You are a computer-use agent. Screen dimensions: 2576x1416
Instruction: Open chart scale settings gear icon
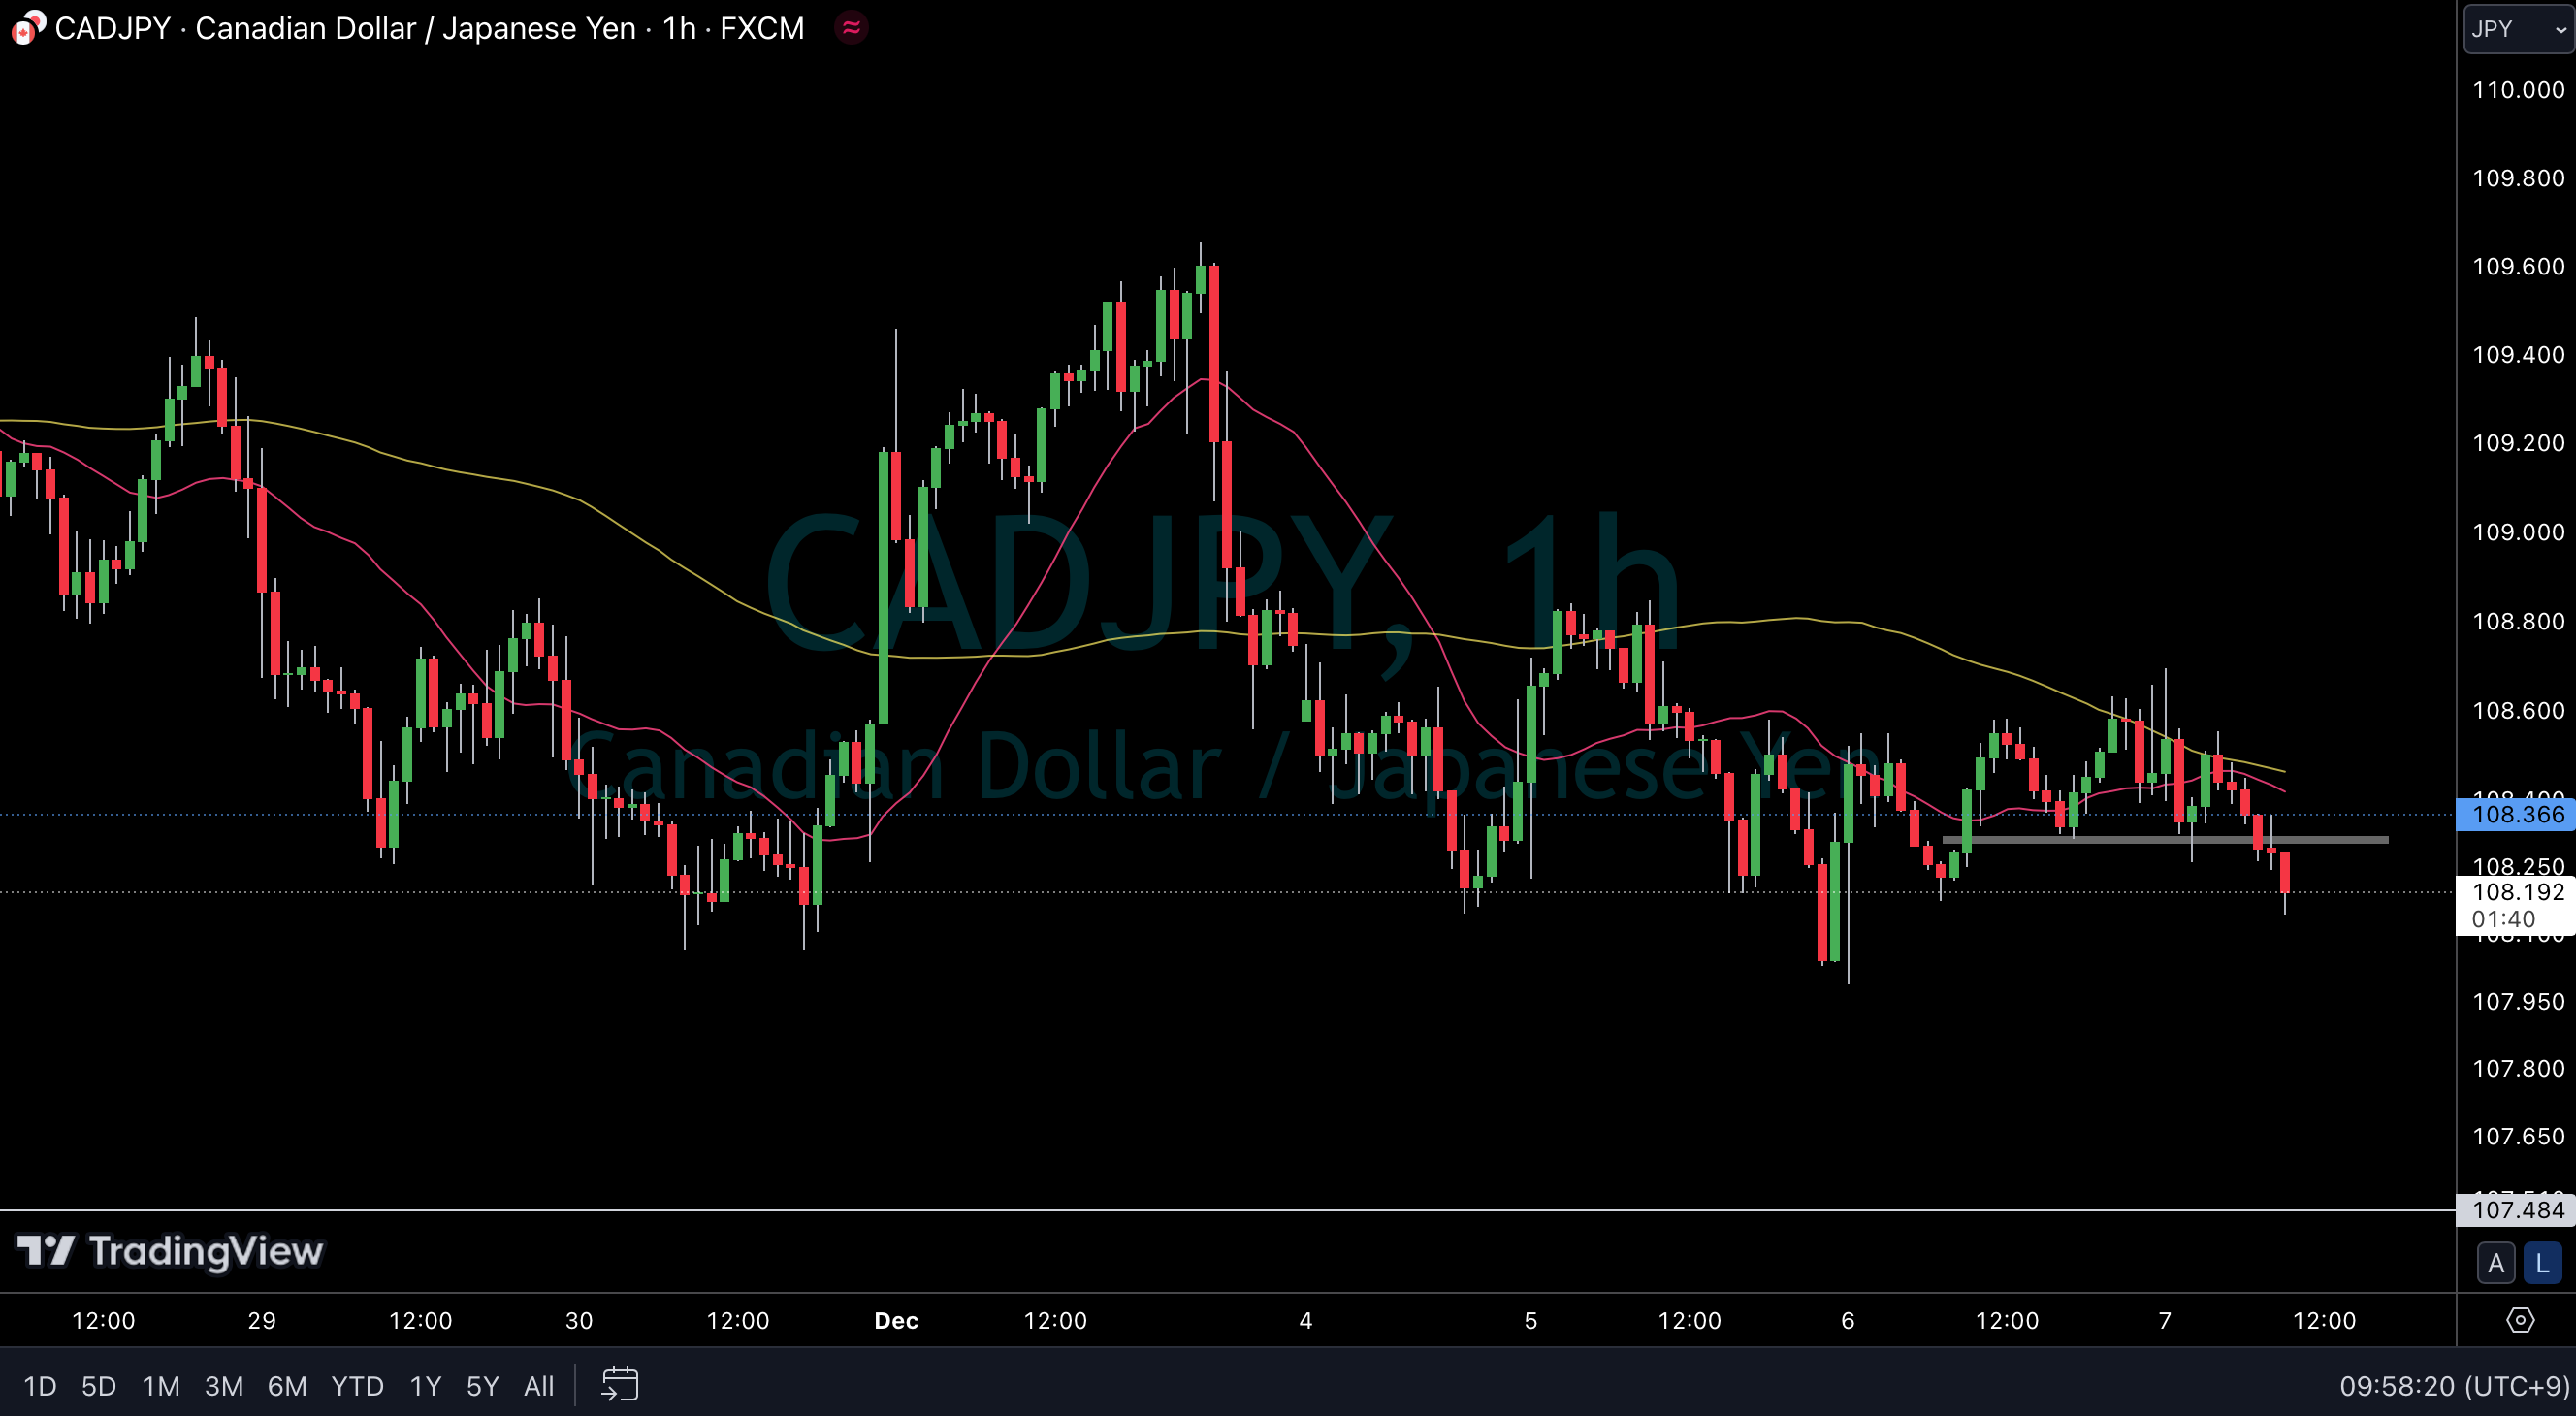pos(2519,1320)
